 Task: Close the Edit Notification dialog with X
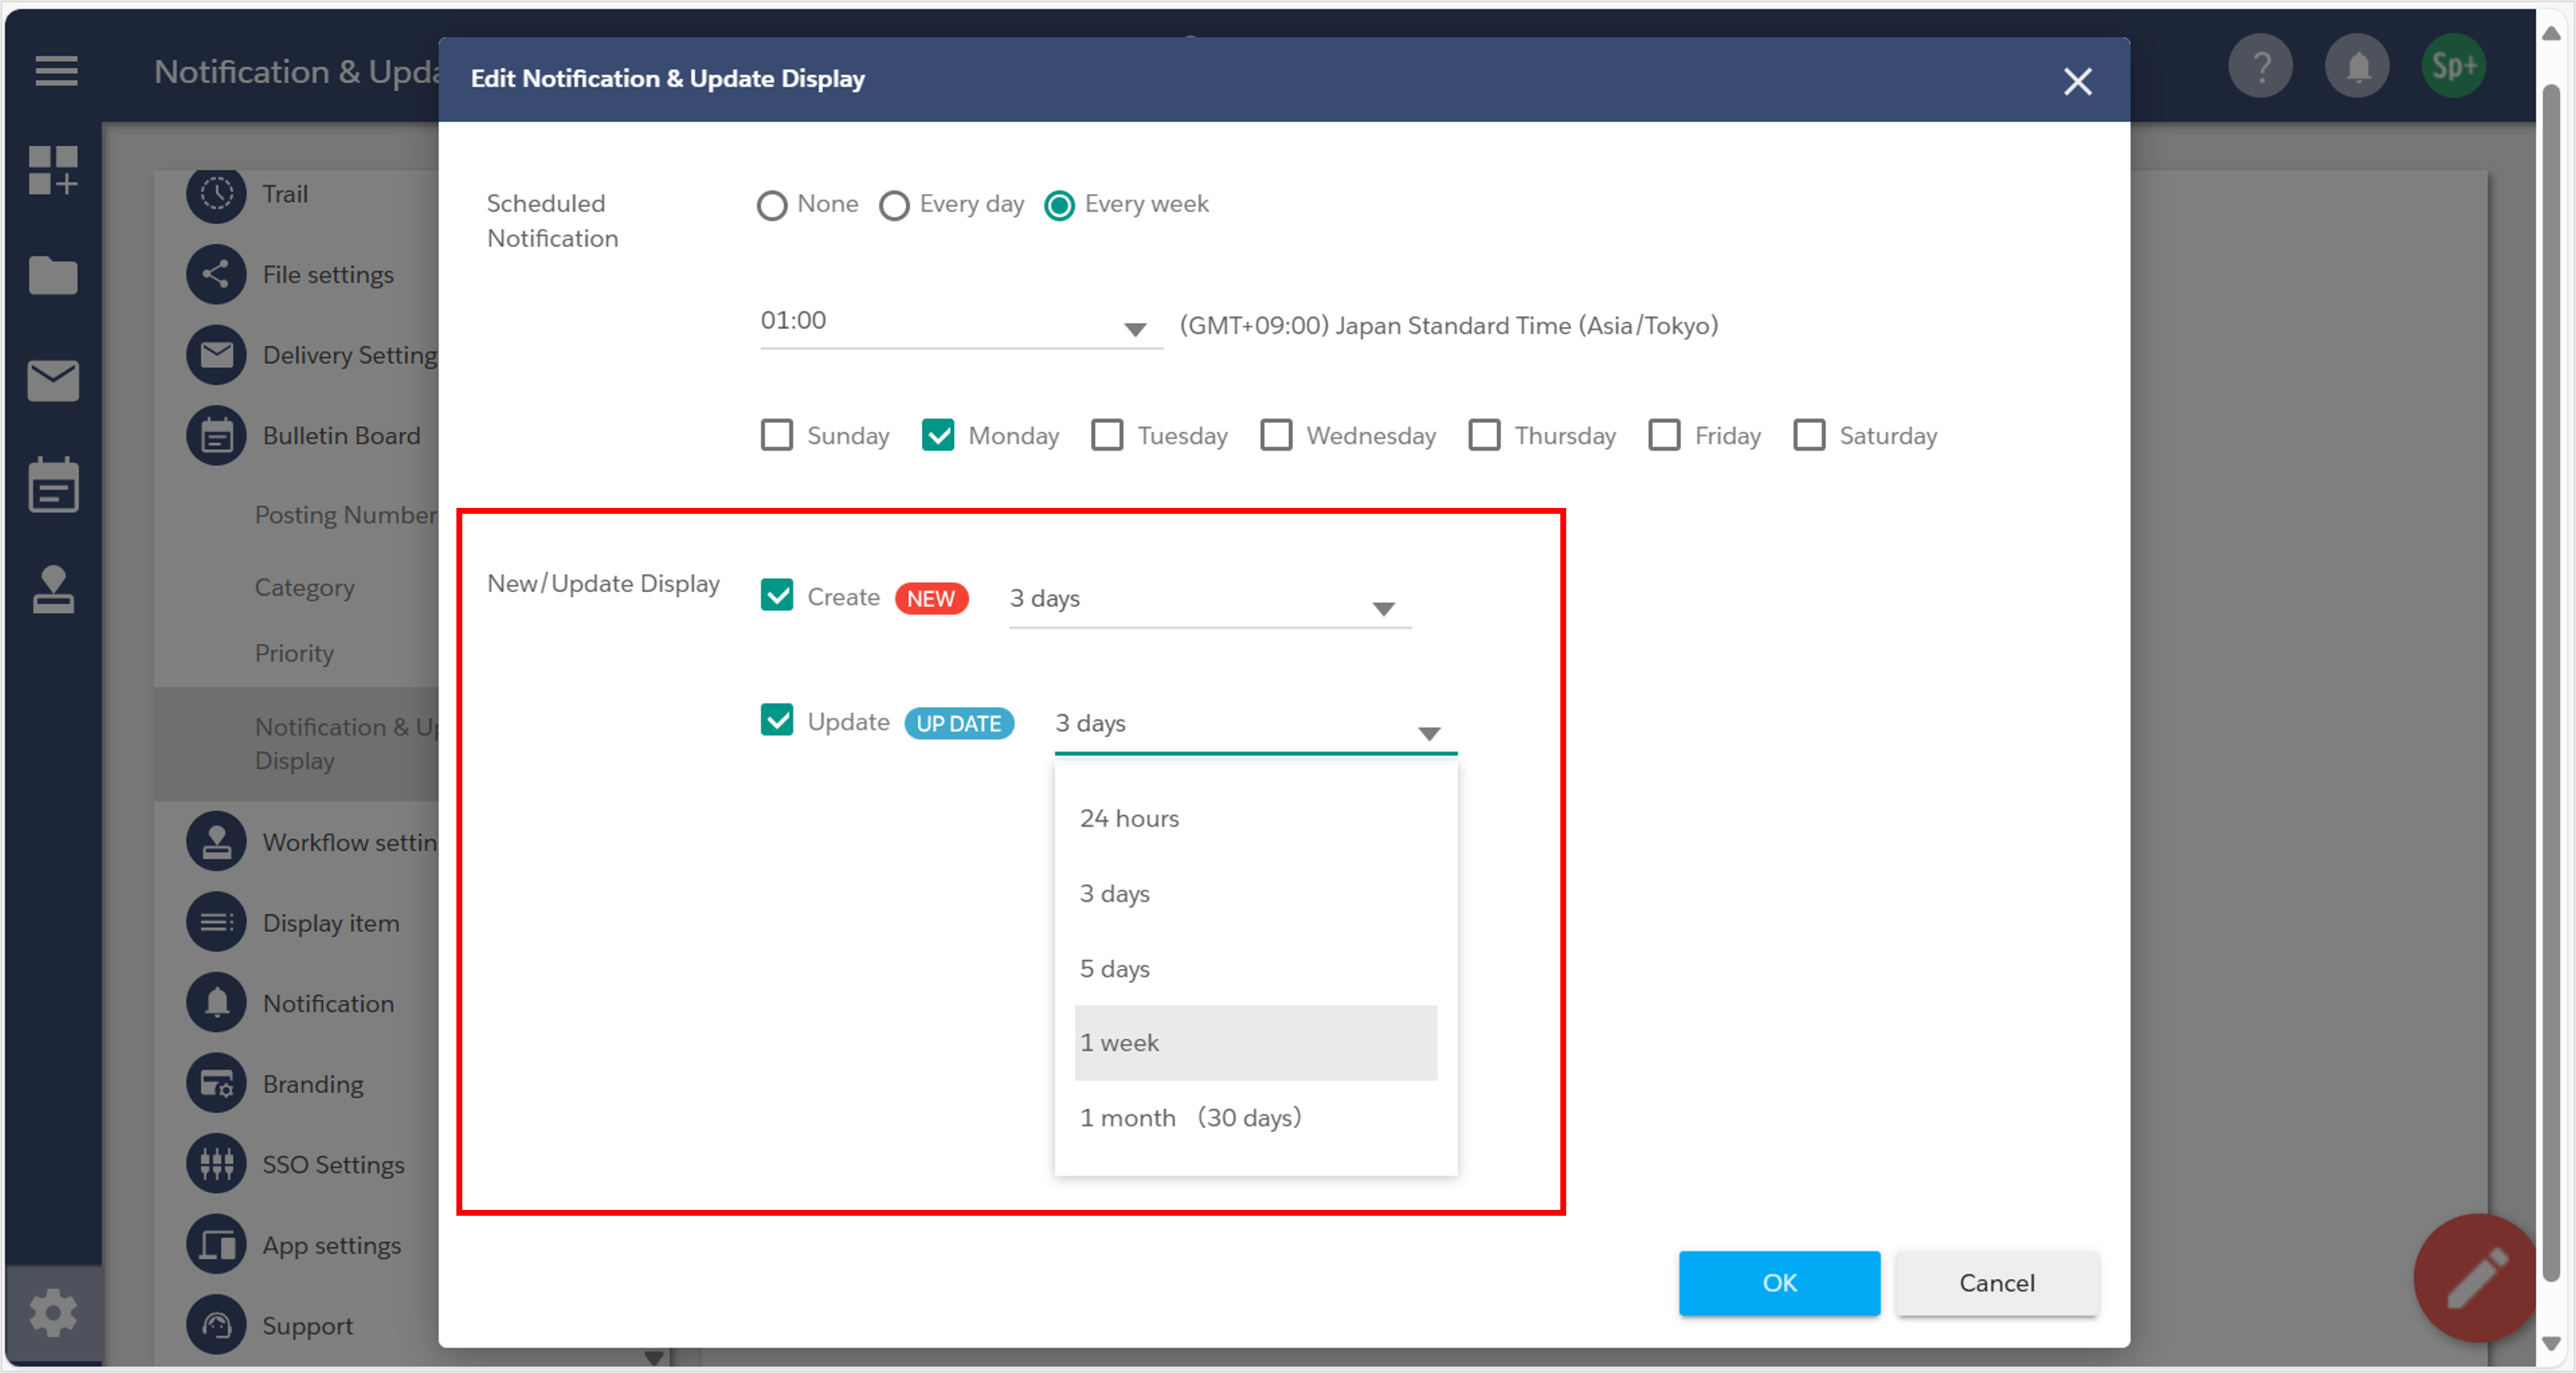point(2077,81)
